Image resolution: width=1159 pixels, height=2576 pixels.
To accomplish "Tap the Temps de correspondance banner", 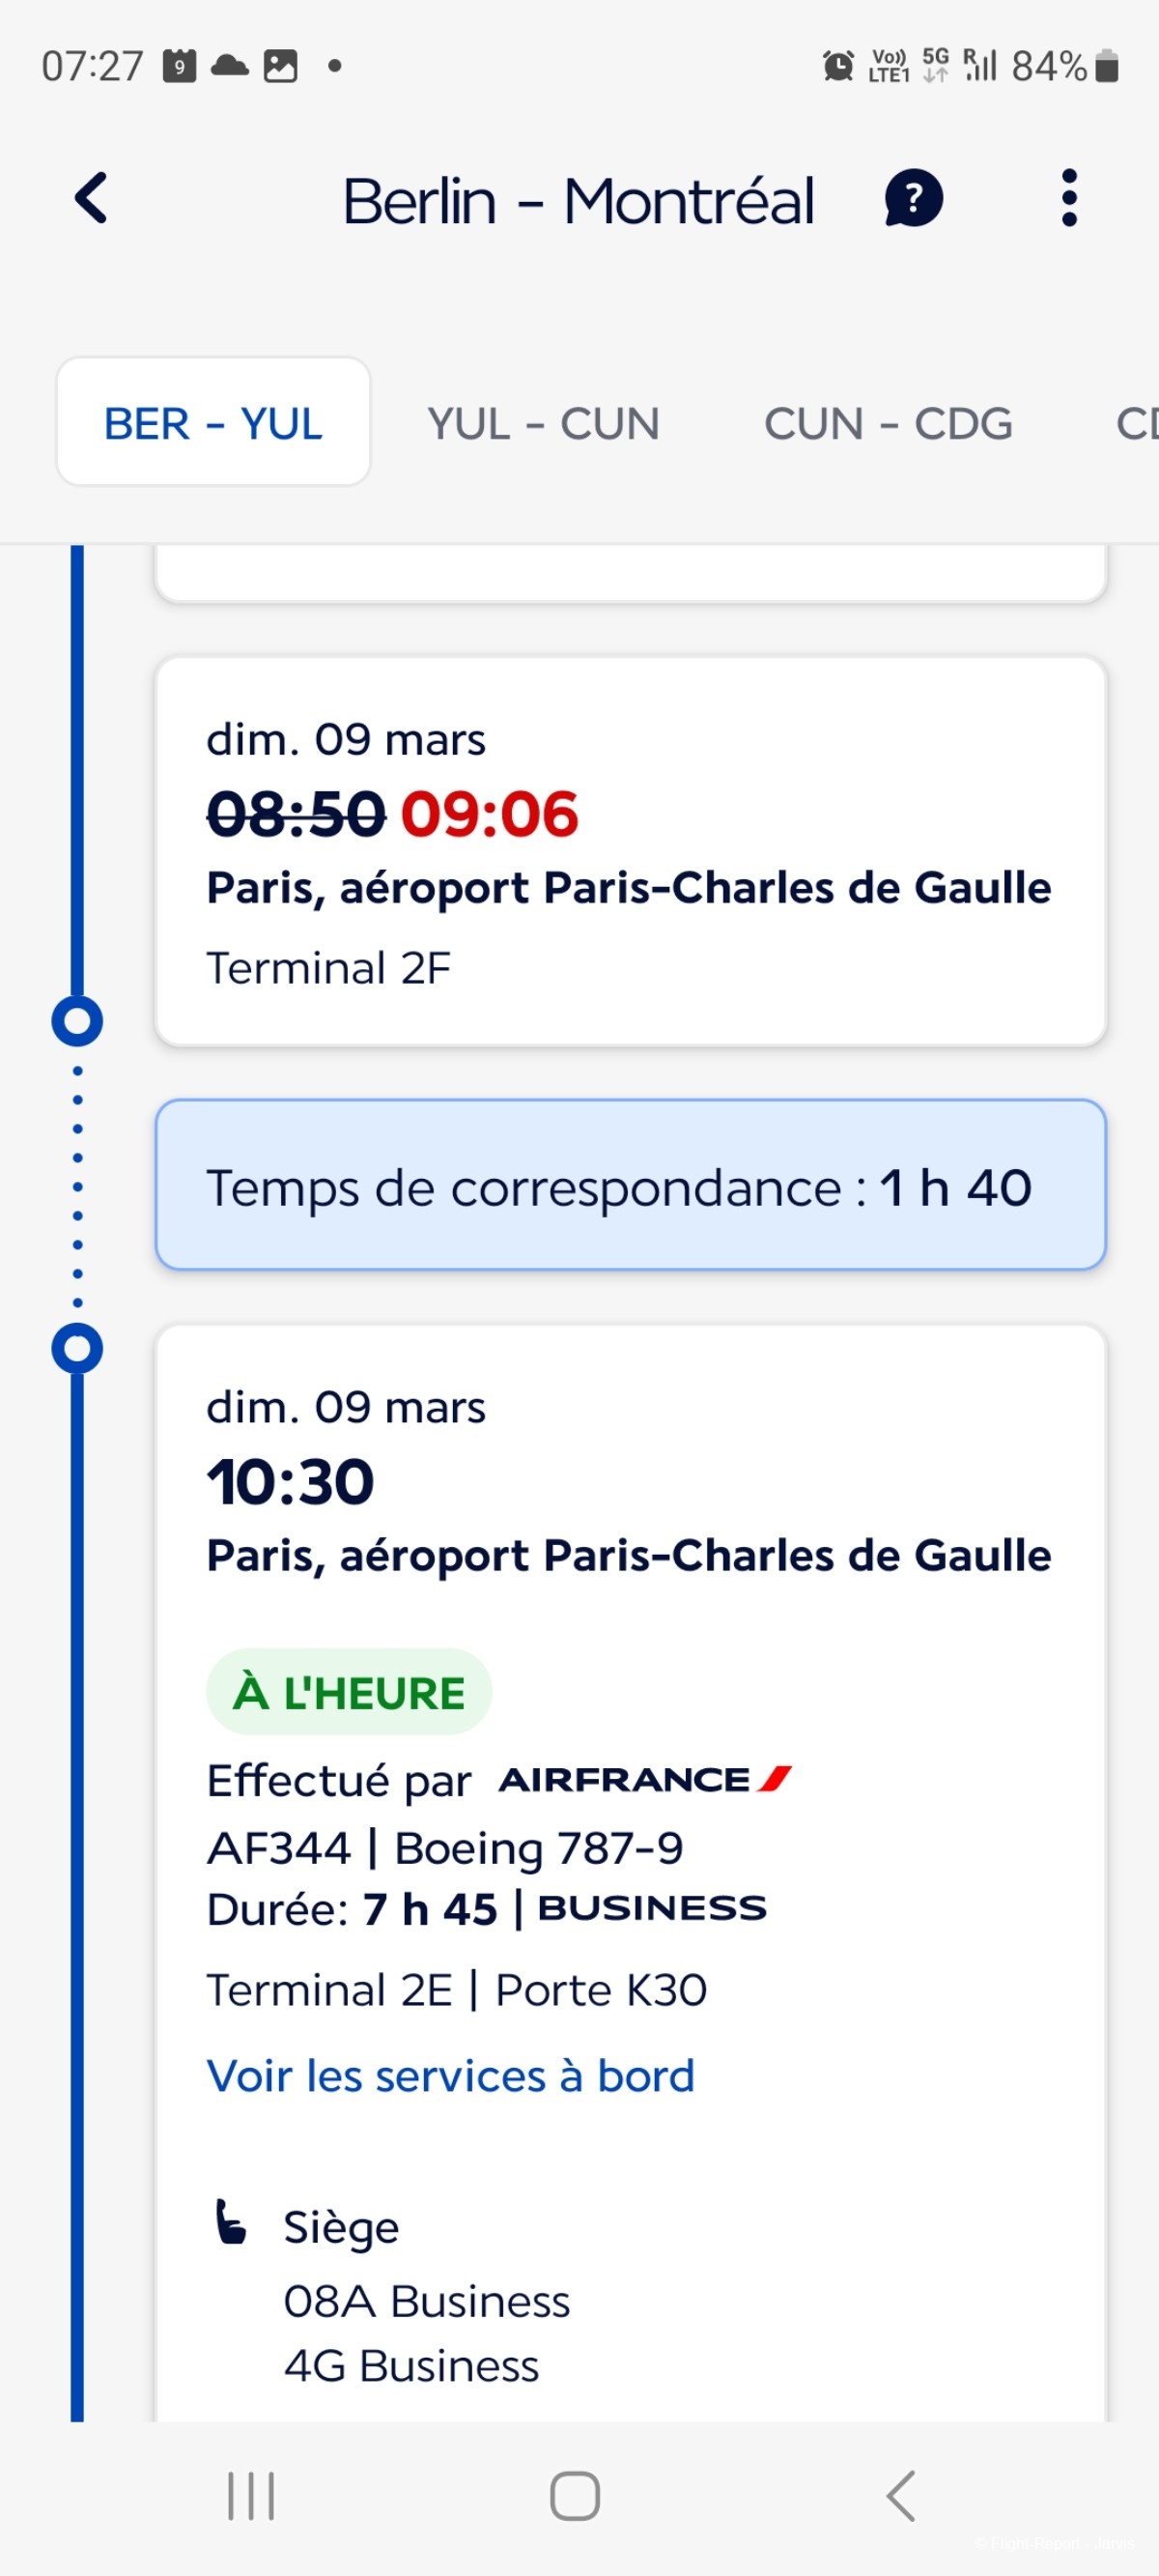I will pos(630,1185).
